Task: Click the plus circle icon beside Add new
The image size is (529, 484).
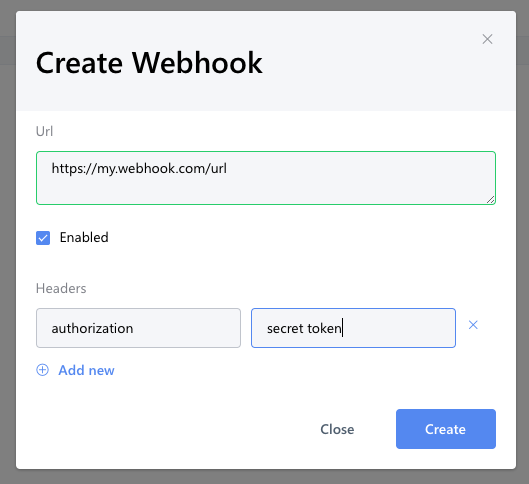Action: click(x=43, y=370)
